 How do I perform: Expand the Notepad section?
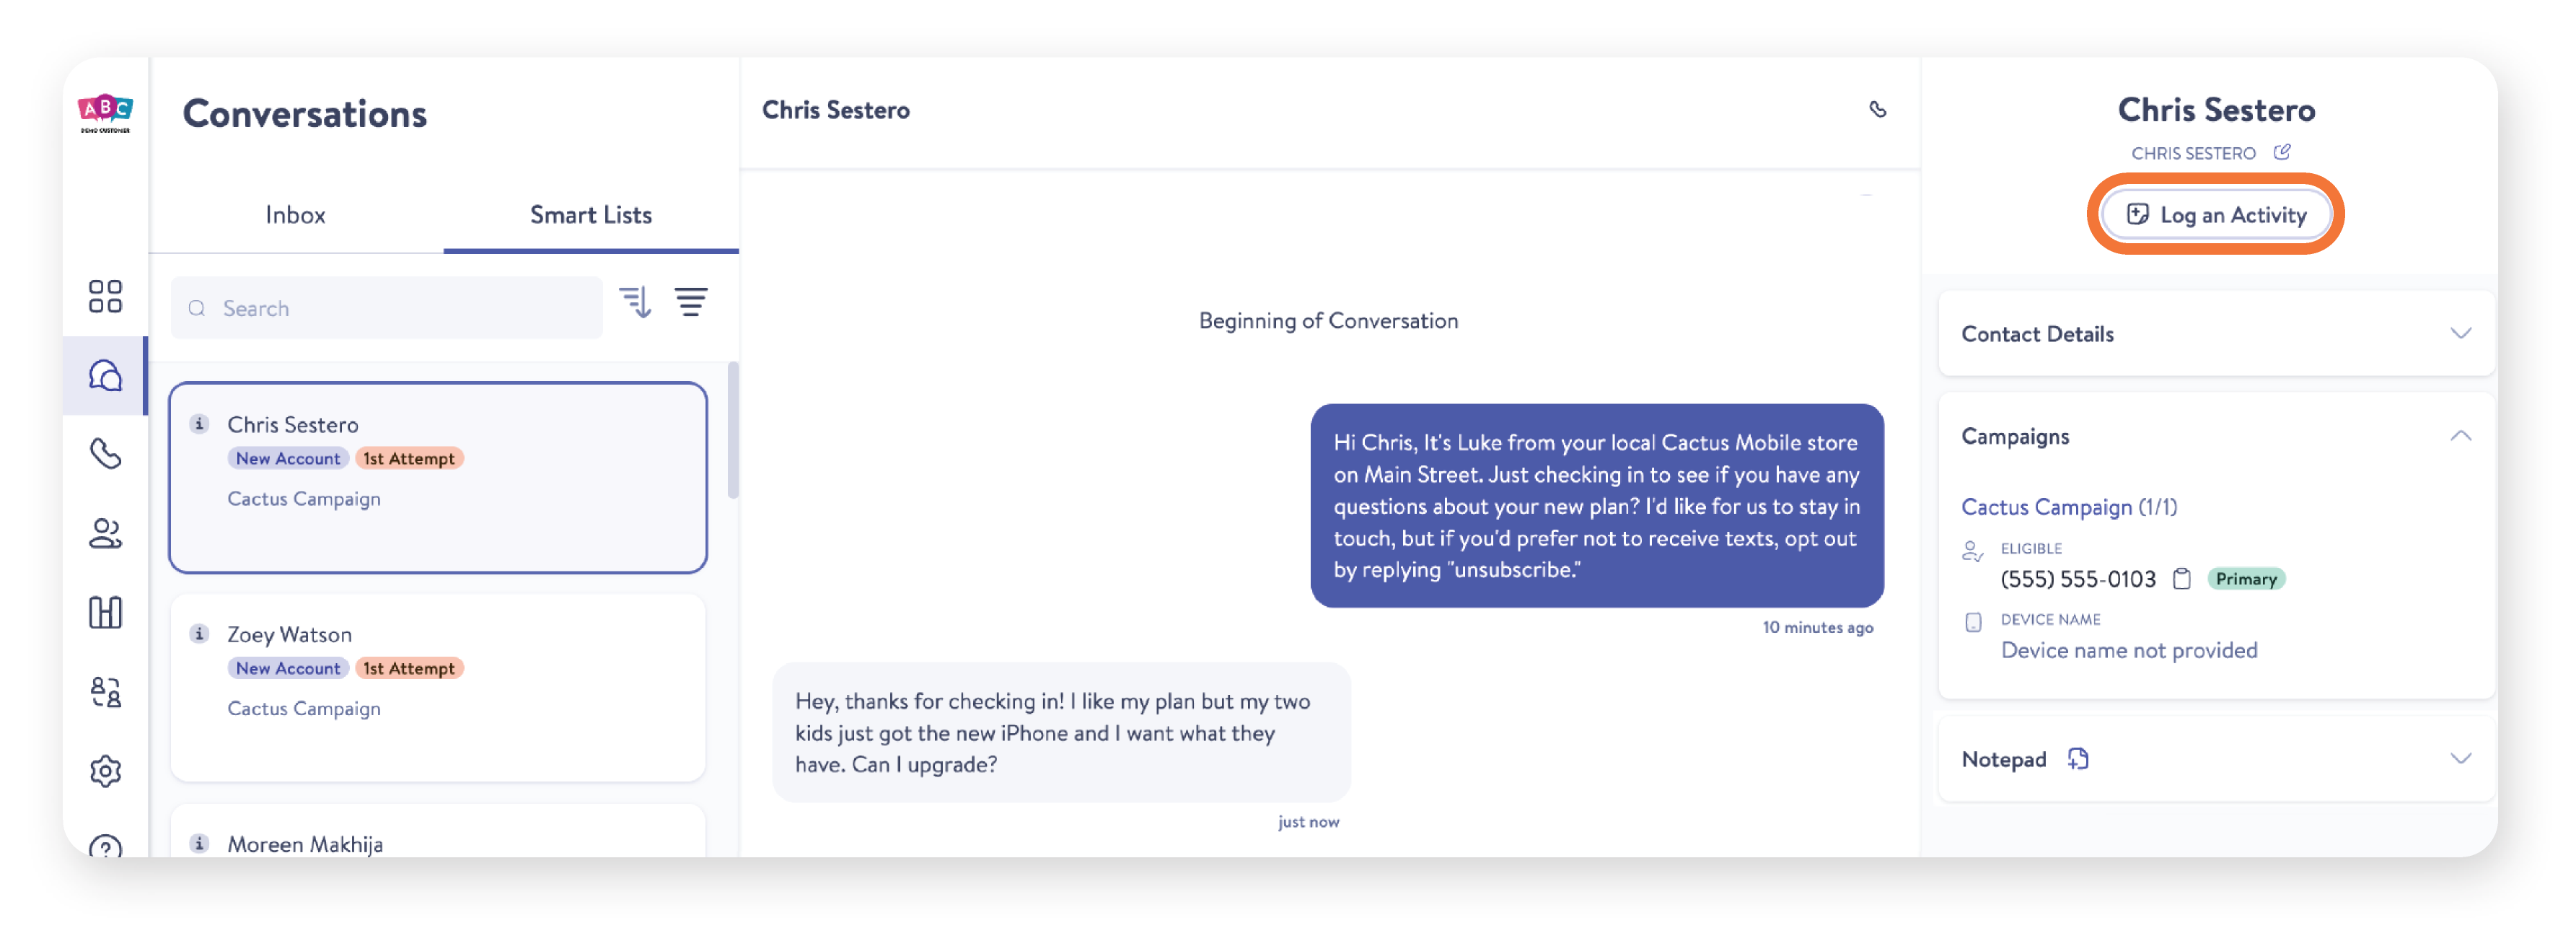point(2462,759)
